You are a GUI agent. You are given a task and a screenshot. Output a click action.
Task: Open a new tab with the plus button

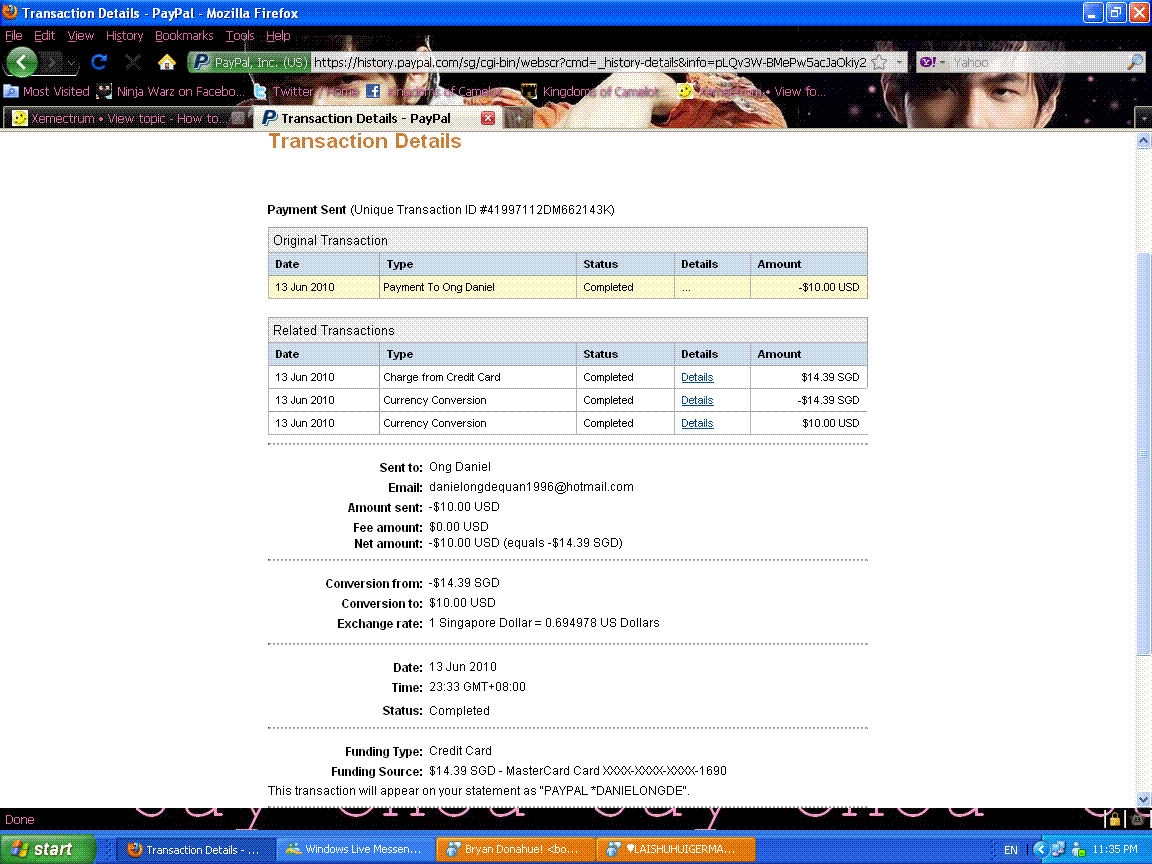tap(518, 118)
